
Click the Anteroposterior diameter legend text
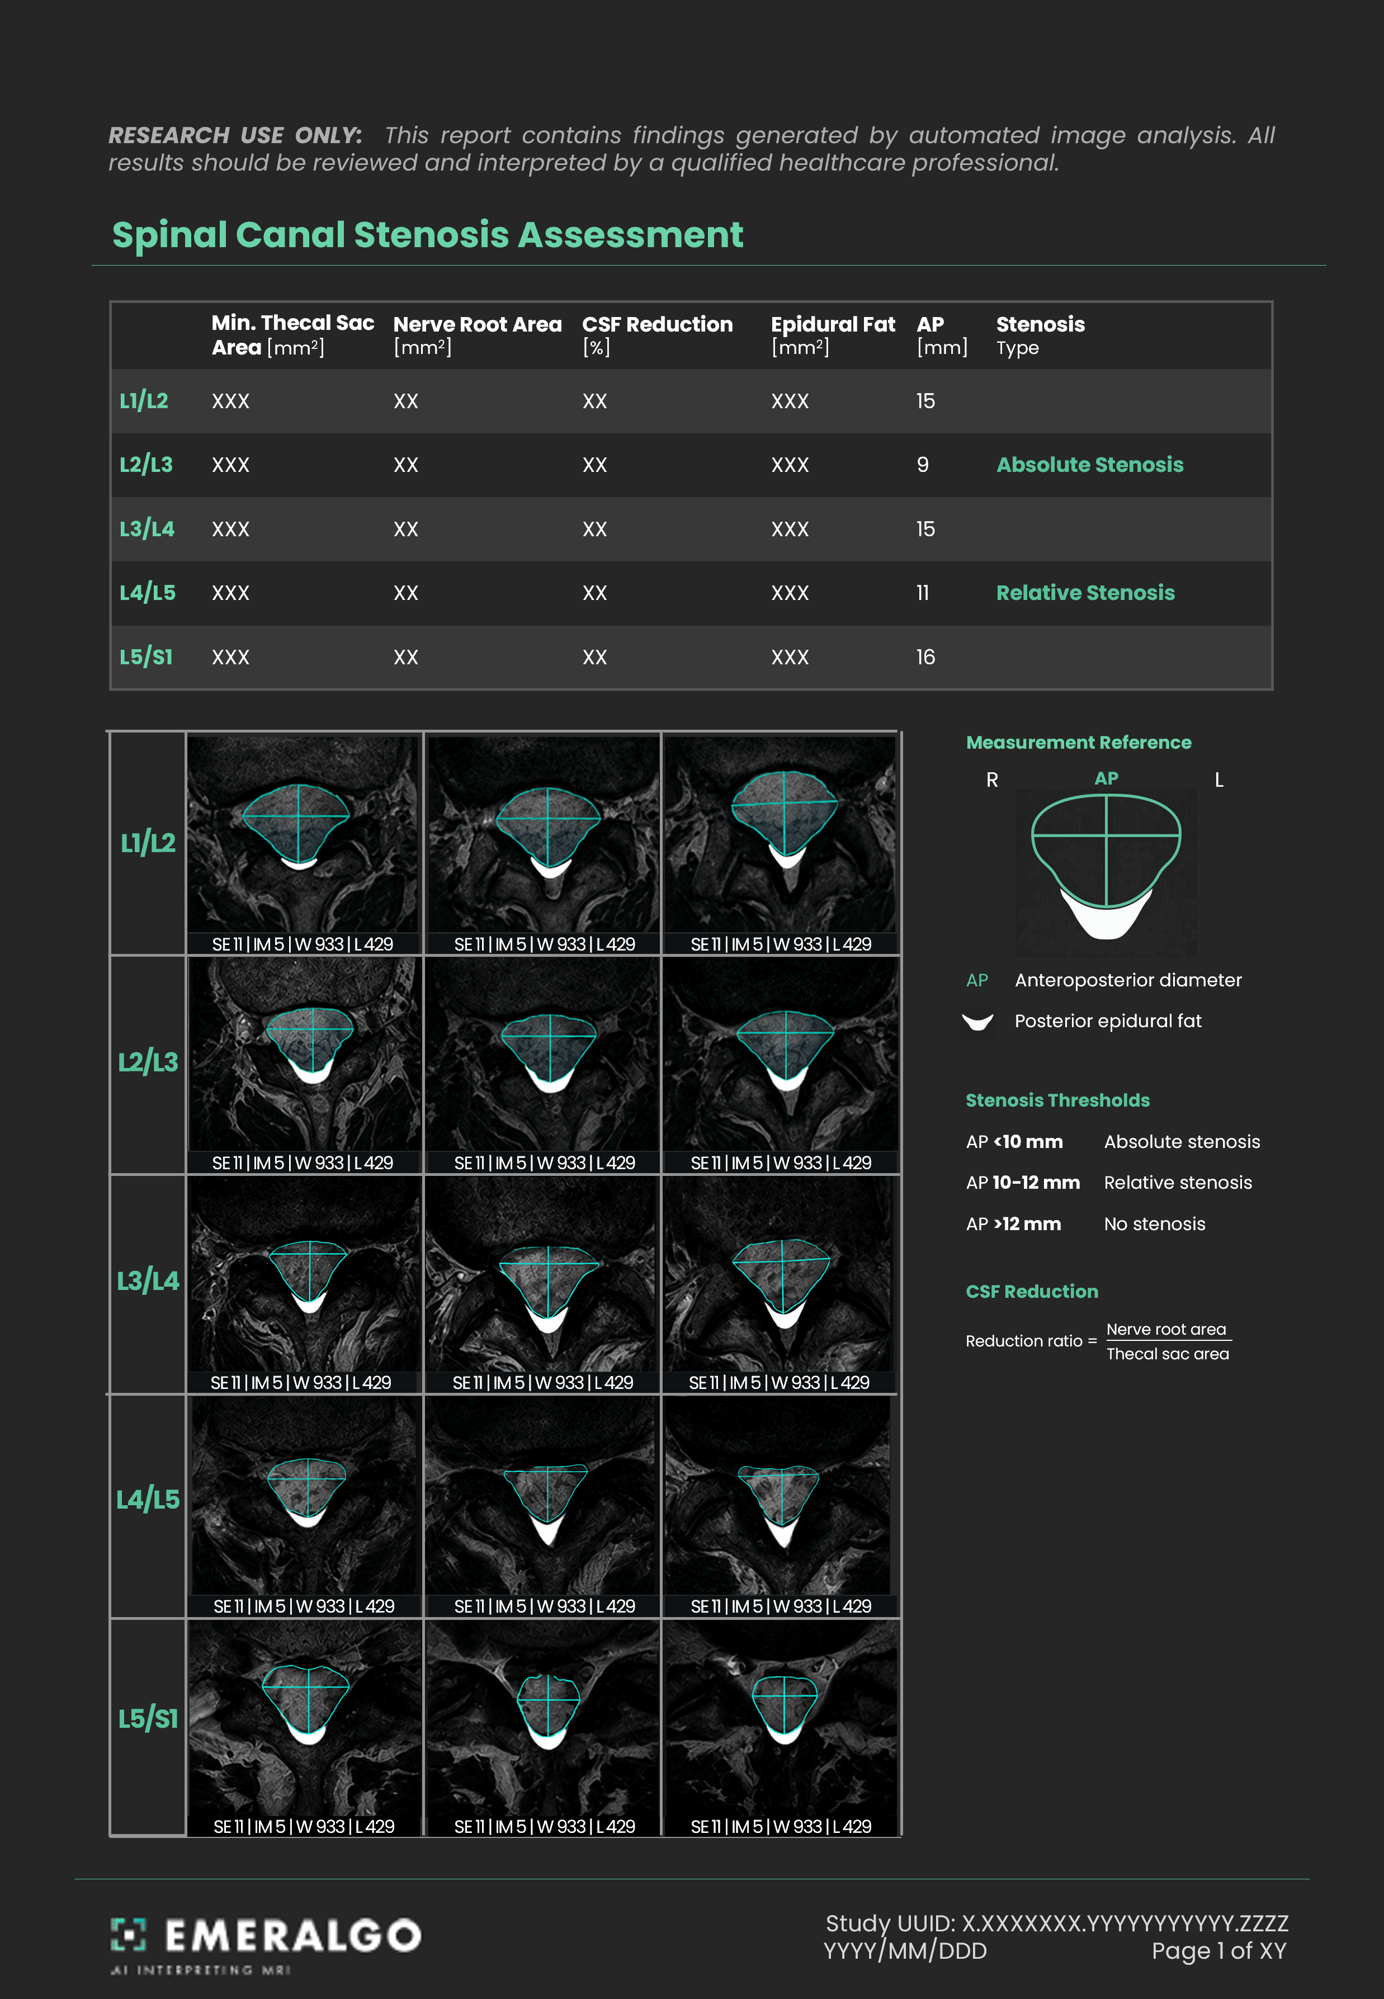point(1128,981)
